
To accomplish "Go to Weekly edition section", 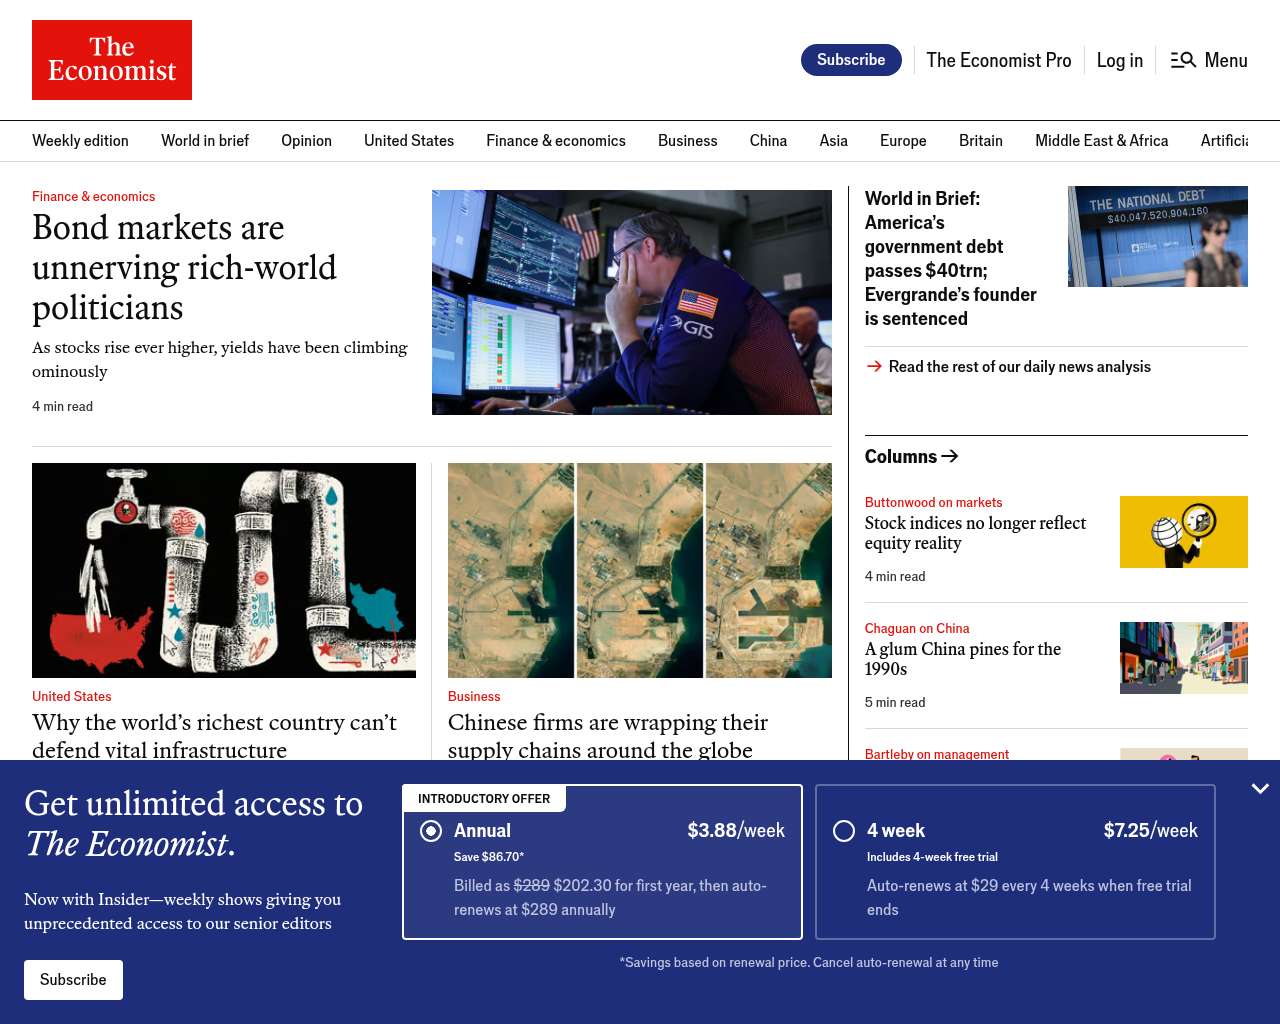I will pos(80,141).
